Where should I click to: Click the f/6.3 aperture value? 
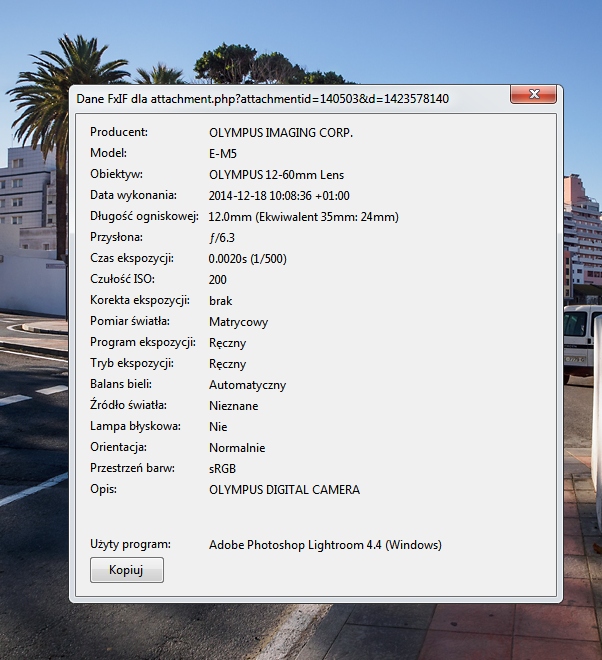tap(221, 238)
